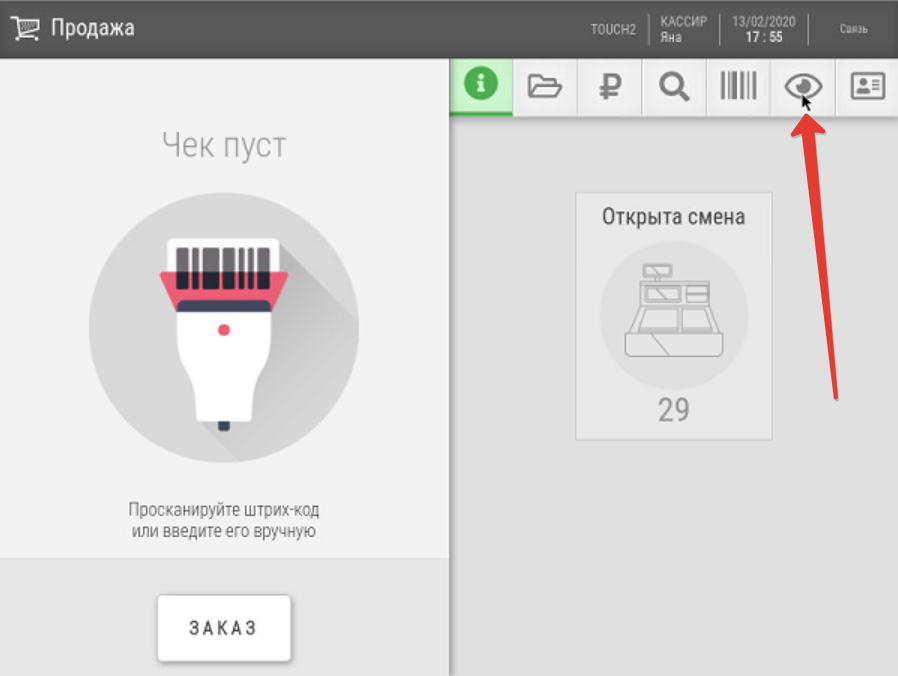Click the Связь connection status
This screenshot has width=898, height=676.
[853, 29]
